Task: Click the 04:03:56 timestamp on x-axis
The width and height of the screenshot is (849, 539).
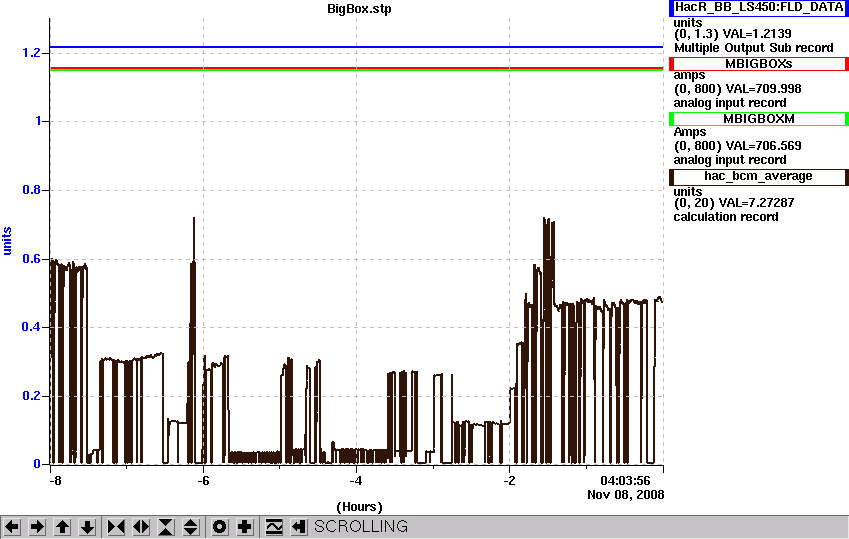Action: 625,480
